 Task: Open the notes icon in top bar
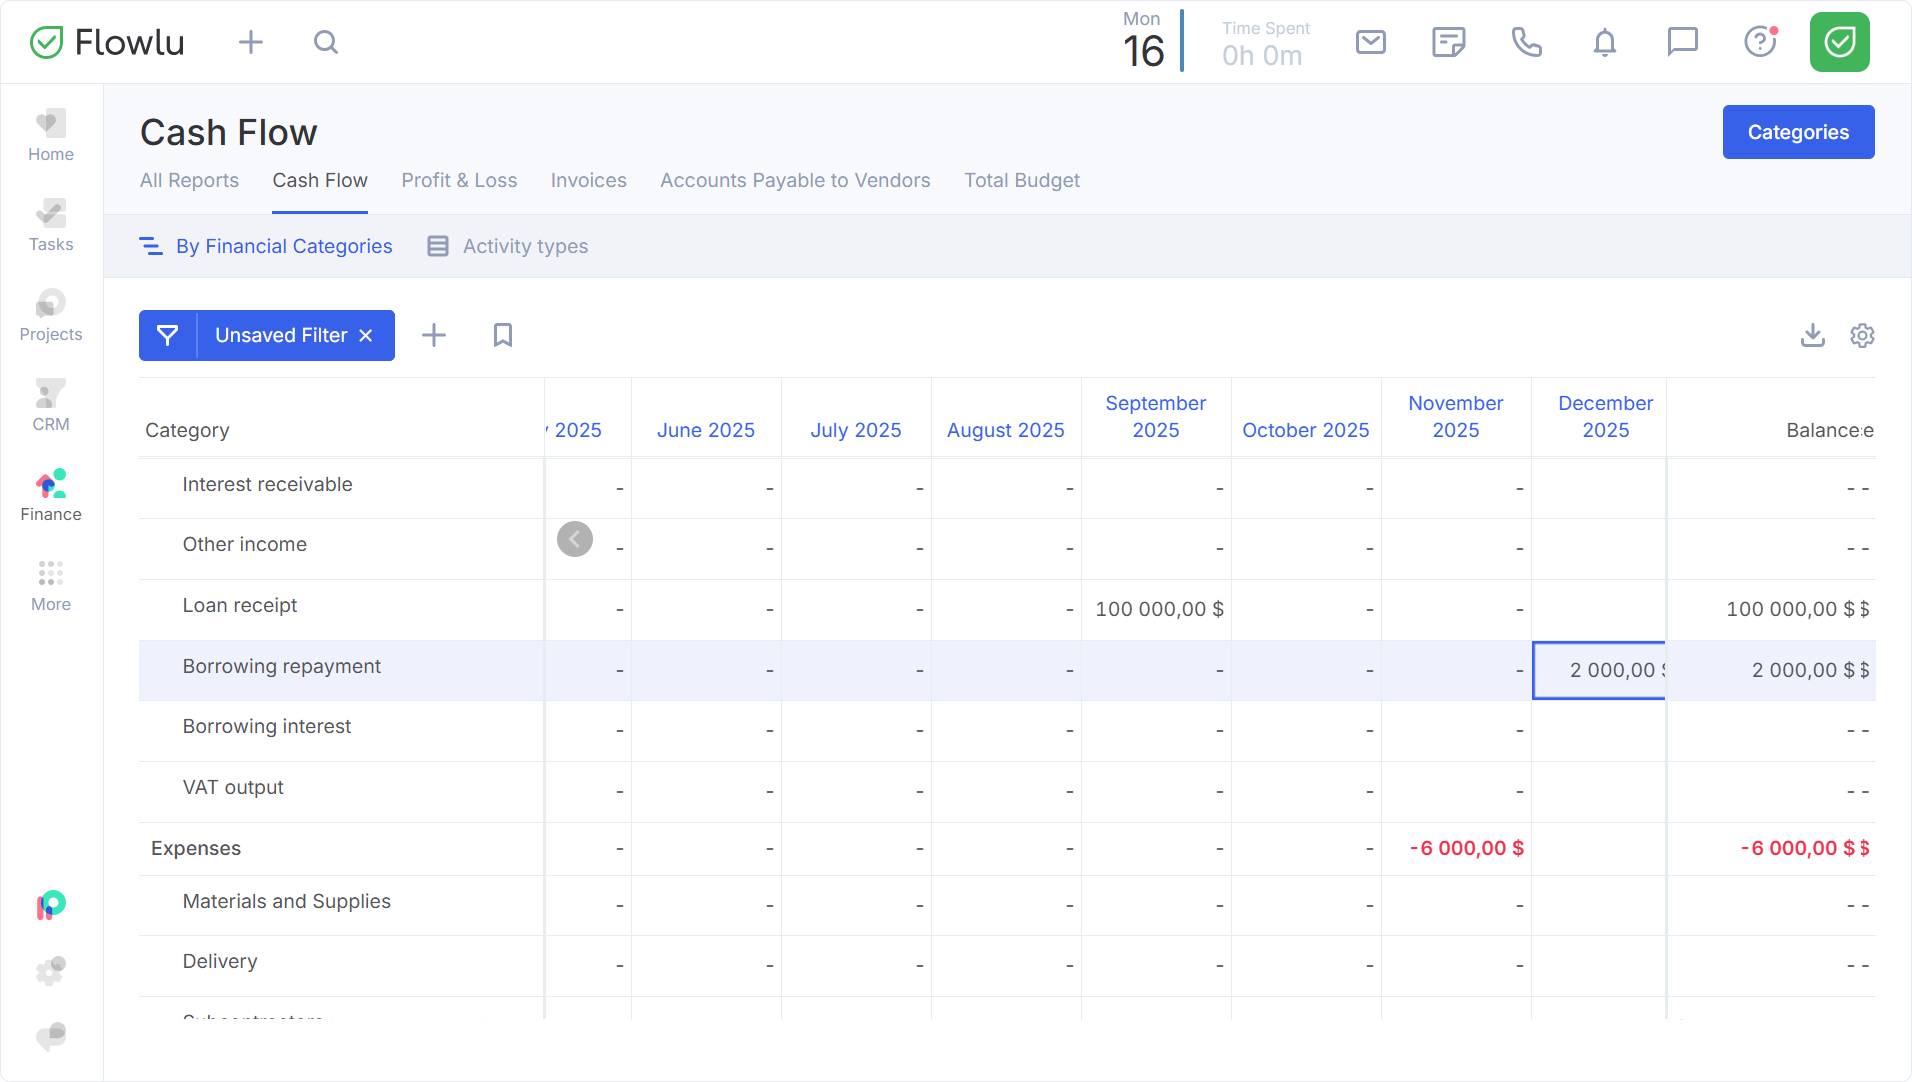click(x=1448, y=42)
